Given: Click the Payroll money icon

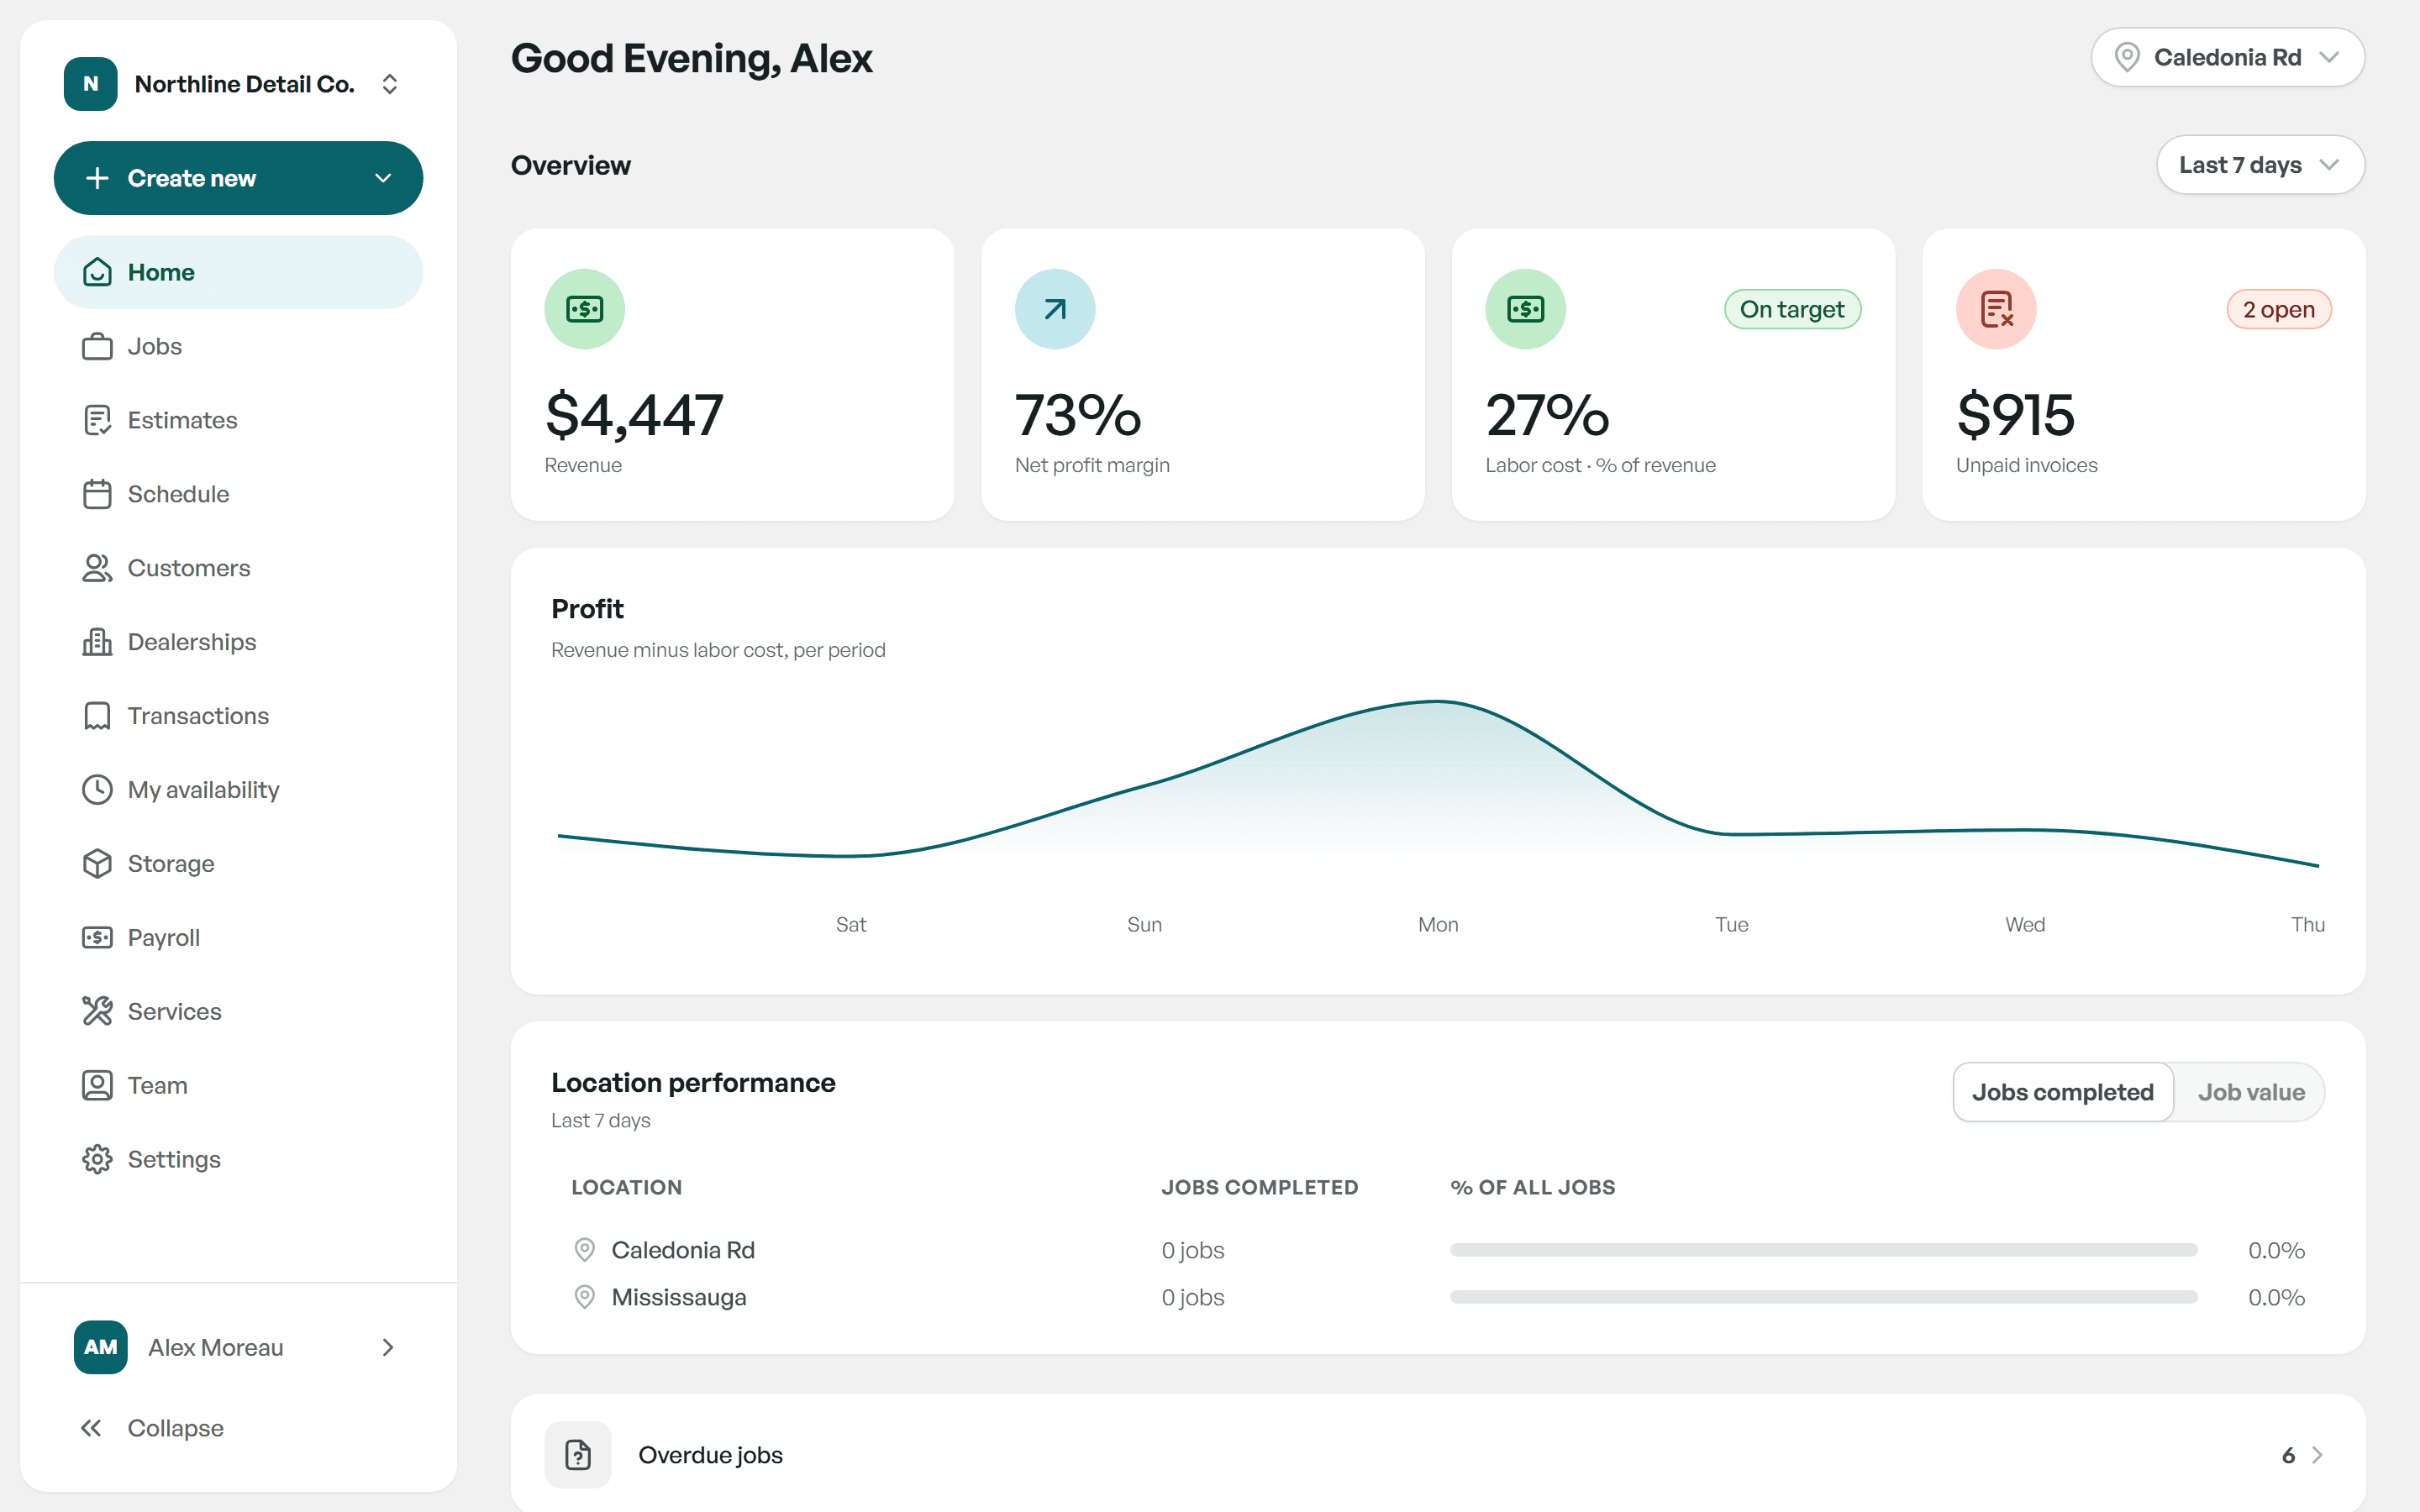Looking at the screenshot, I should [97, 938].
